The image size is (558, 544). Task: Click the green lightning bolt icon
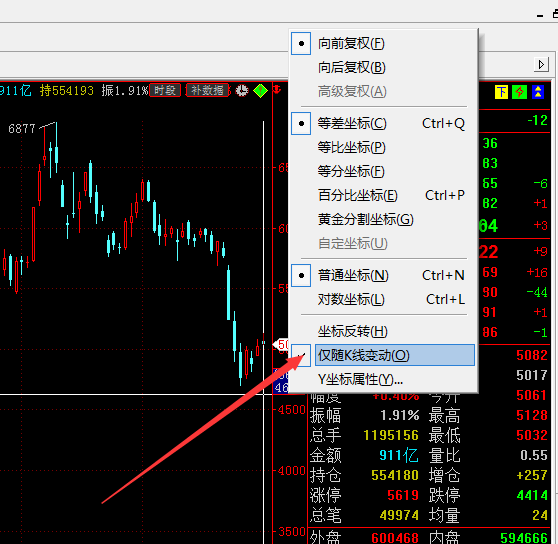(x=520, y=92)
